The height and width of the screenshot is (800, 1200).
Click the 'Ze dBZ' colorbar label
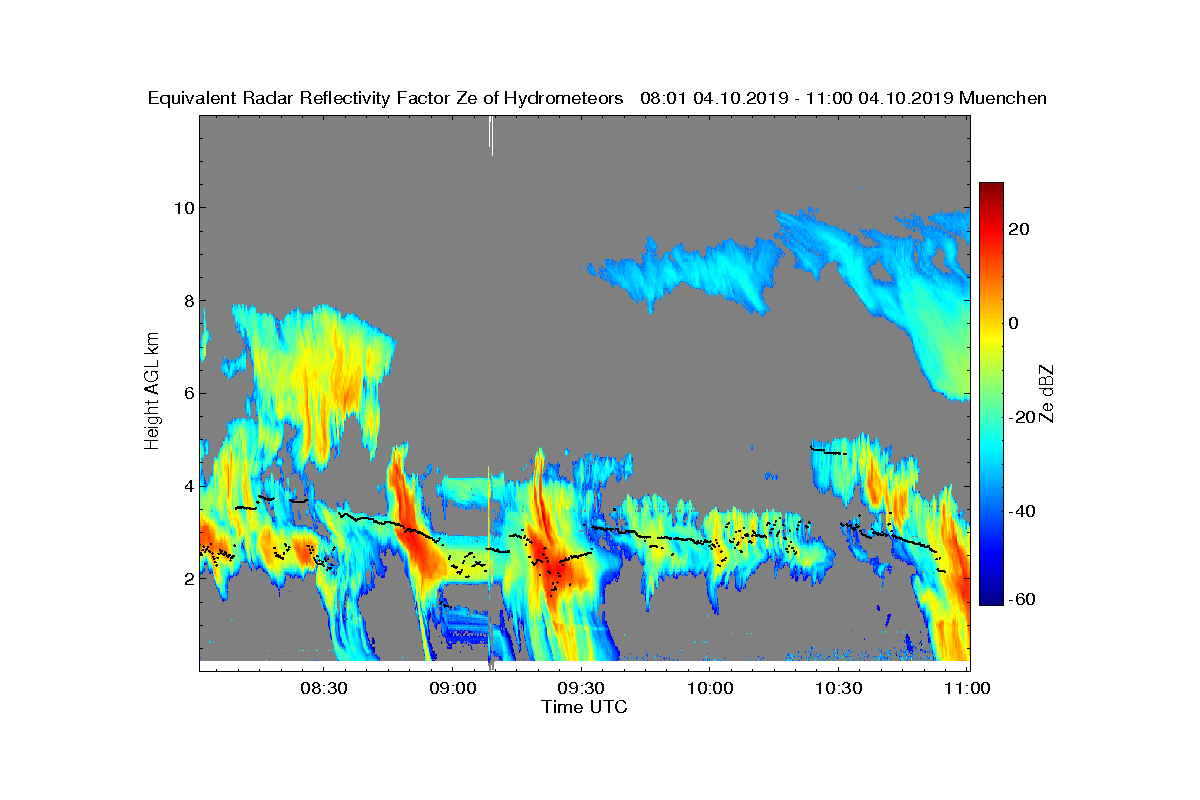[x=1047, y=393]
